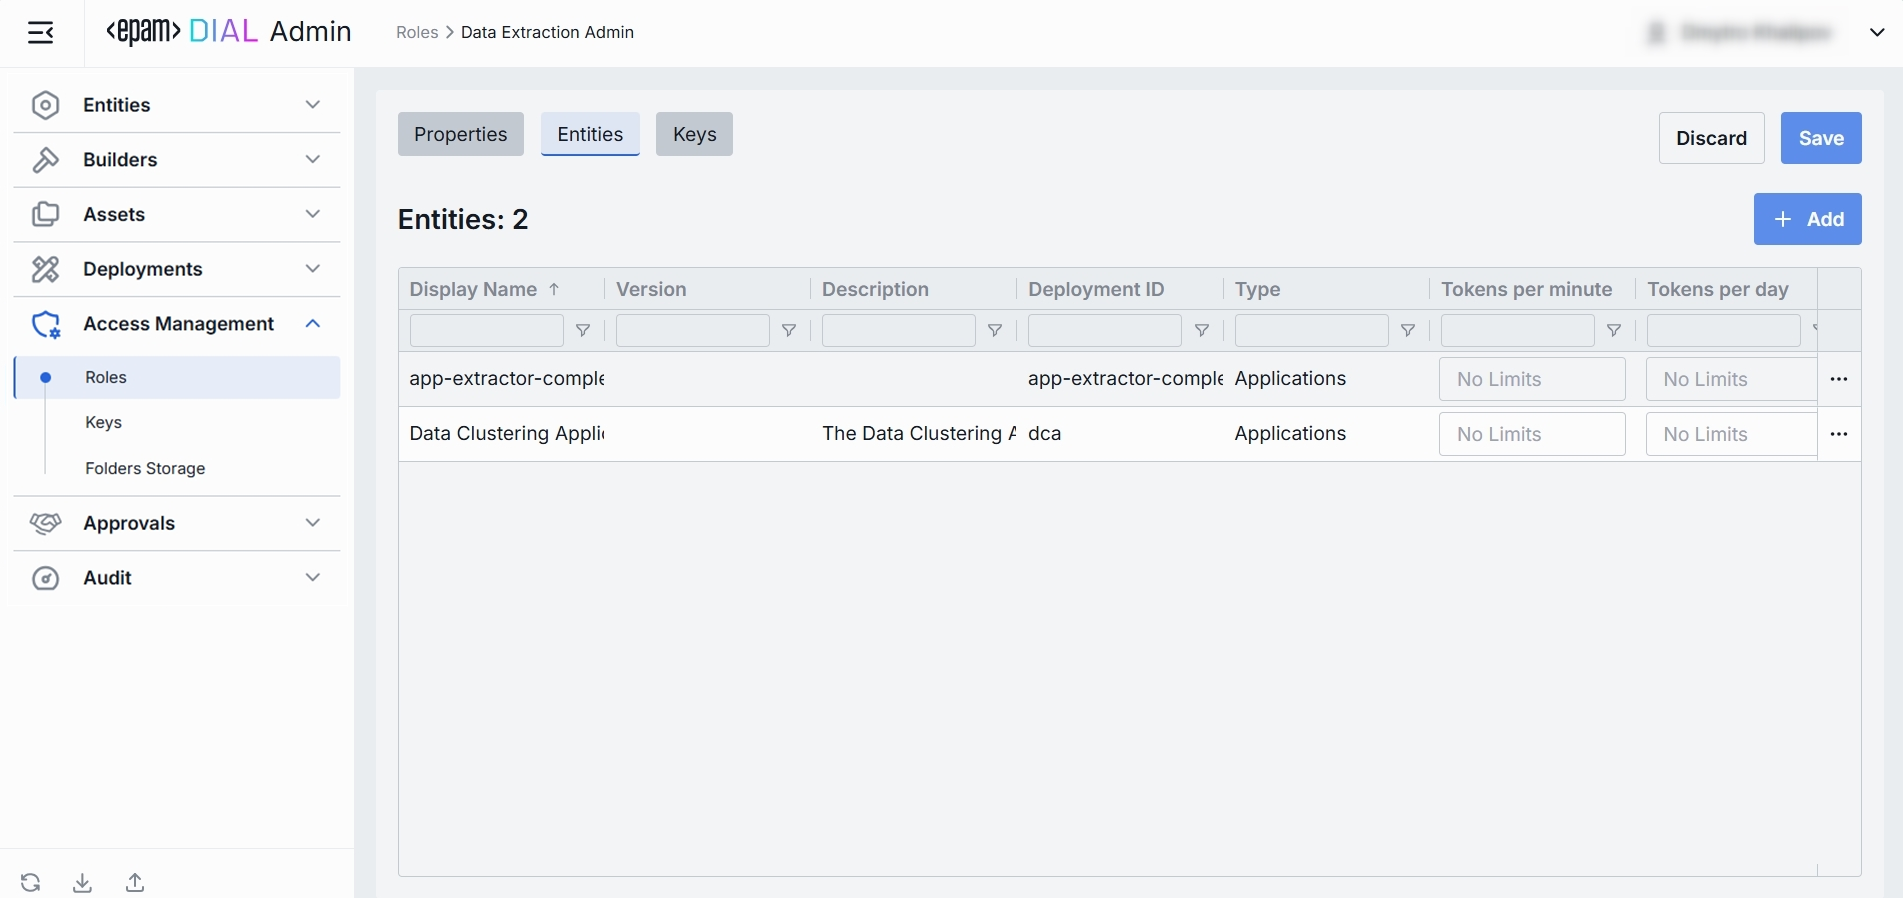Click the Save button
This screenshot has height=898, width=1903.
coord(1820,138)
